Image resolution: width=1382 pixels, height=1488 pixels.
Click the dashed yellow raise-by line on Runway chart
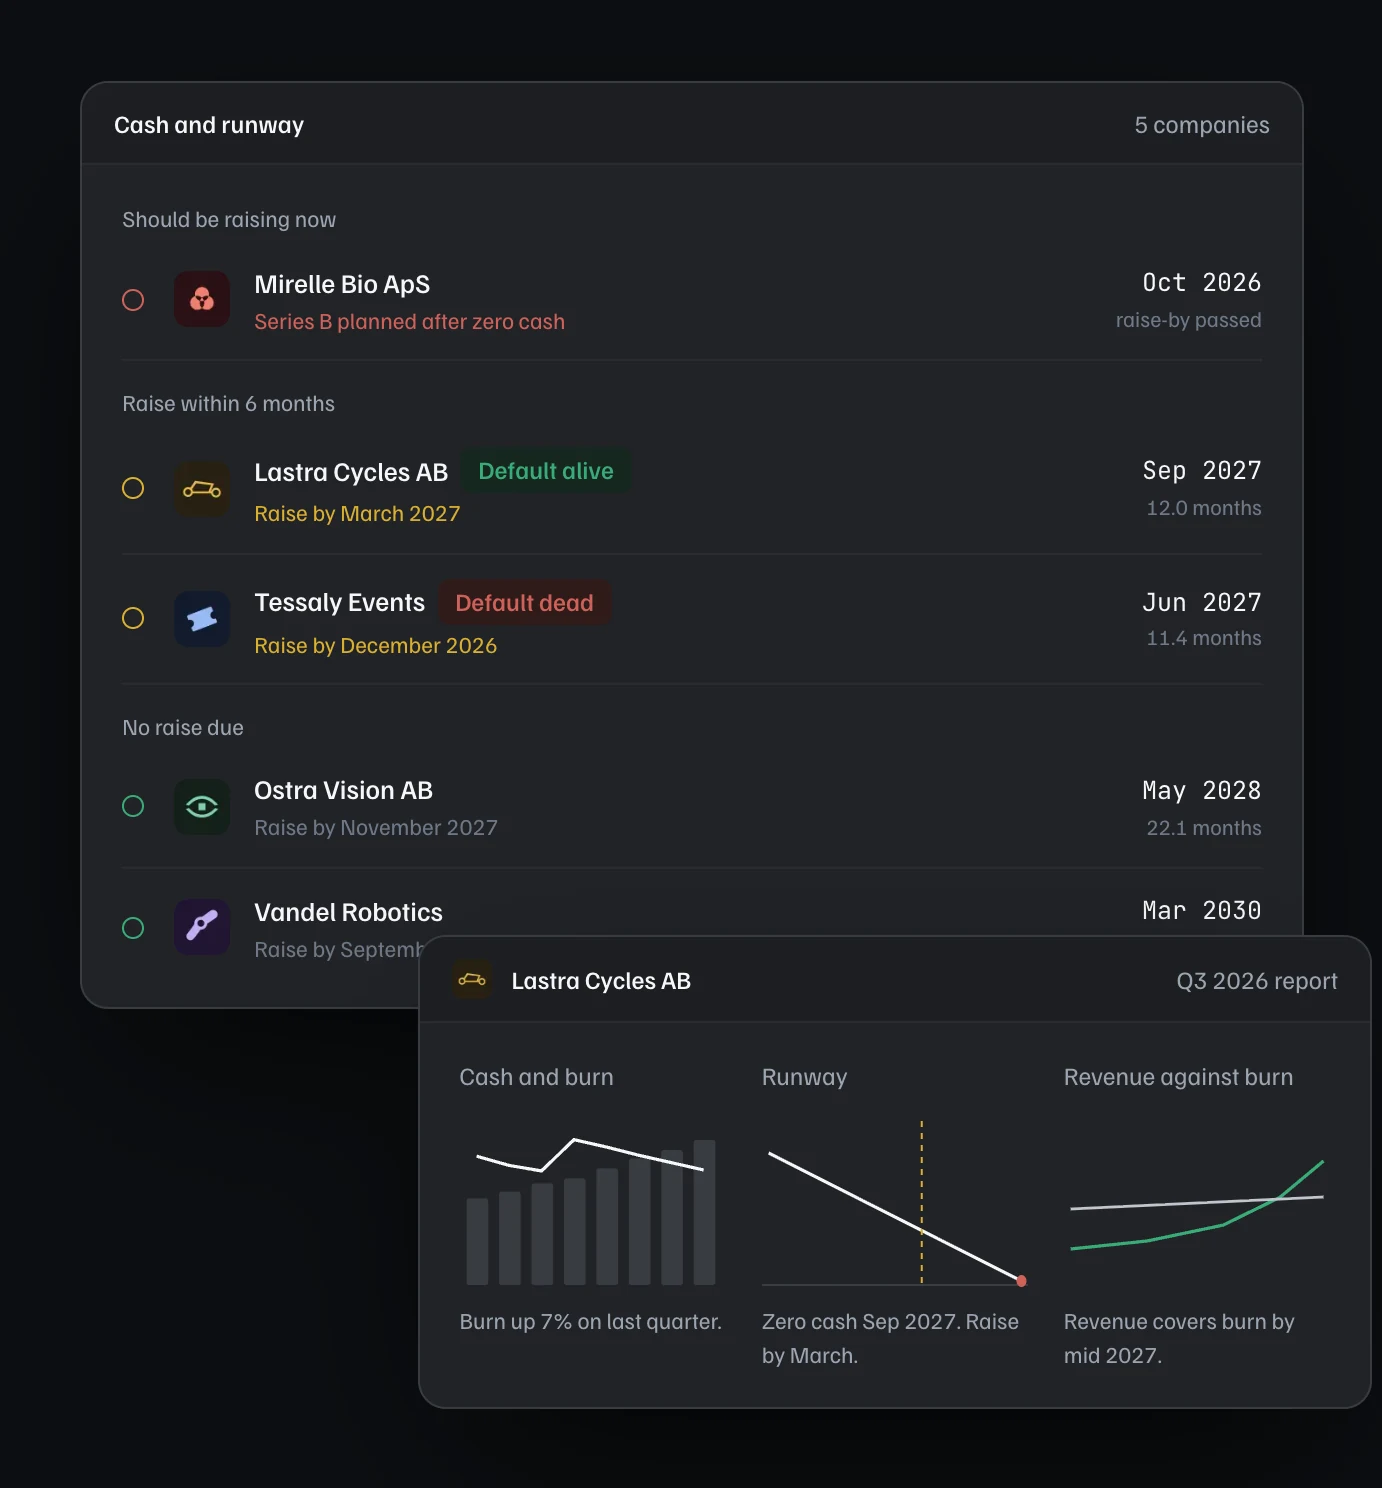pos(922,1202)
